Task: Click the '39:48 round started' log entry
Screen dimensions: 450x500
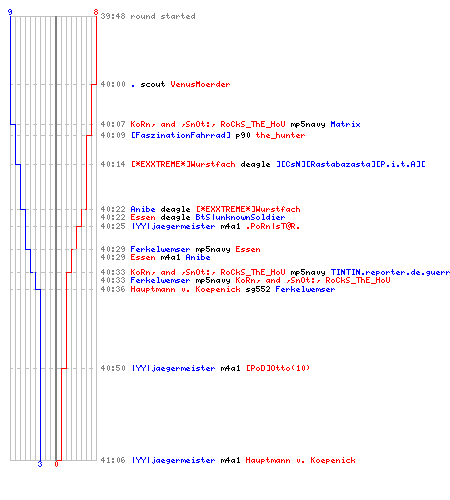Action: [x=148, y=16]
